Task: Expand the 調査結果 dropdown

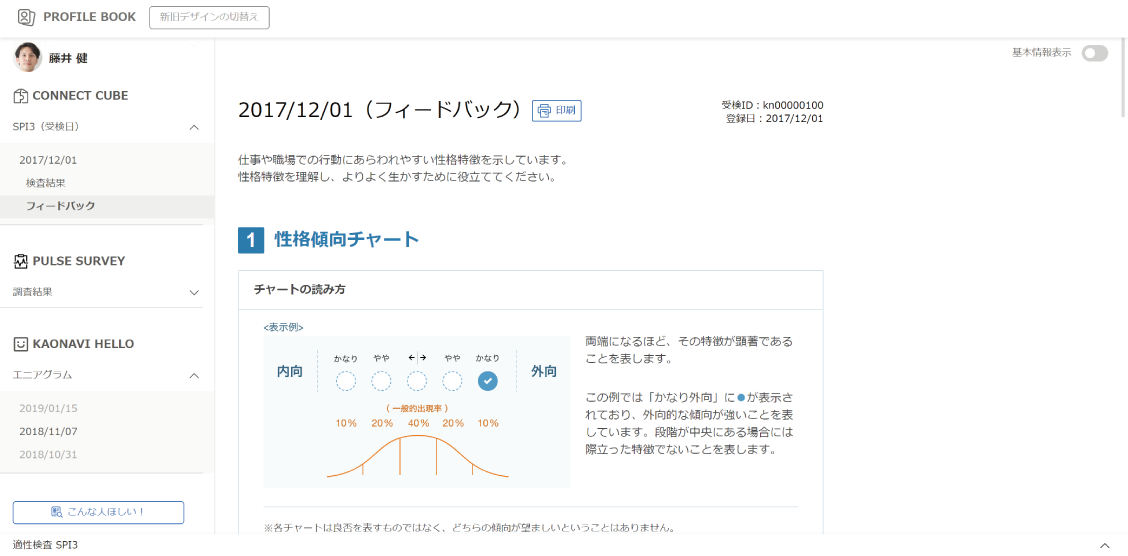Action: coord(194,292)
